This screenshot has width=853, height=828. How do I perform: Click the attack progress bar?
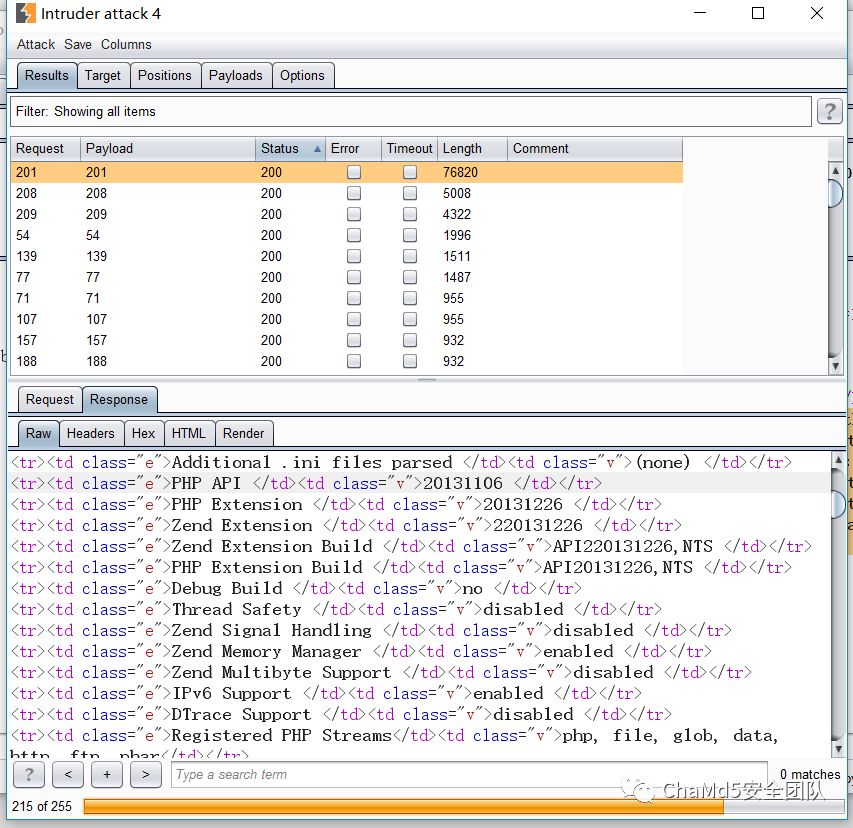pyautogui.click(x=464, y=806)
